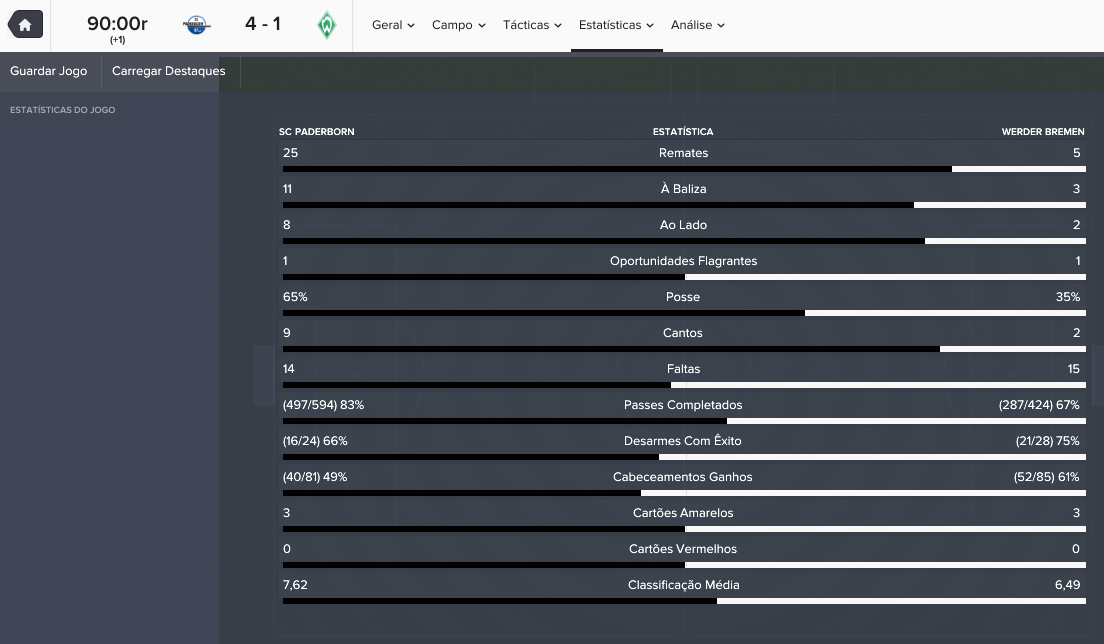Click Bremen's (287/424) 67% passes value
This screenshot has height=644, width=1104.
(1039, 405)
